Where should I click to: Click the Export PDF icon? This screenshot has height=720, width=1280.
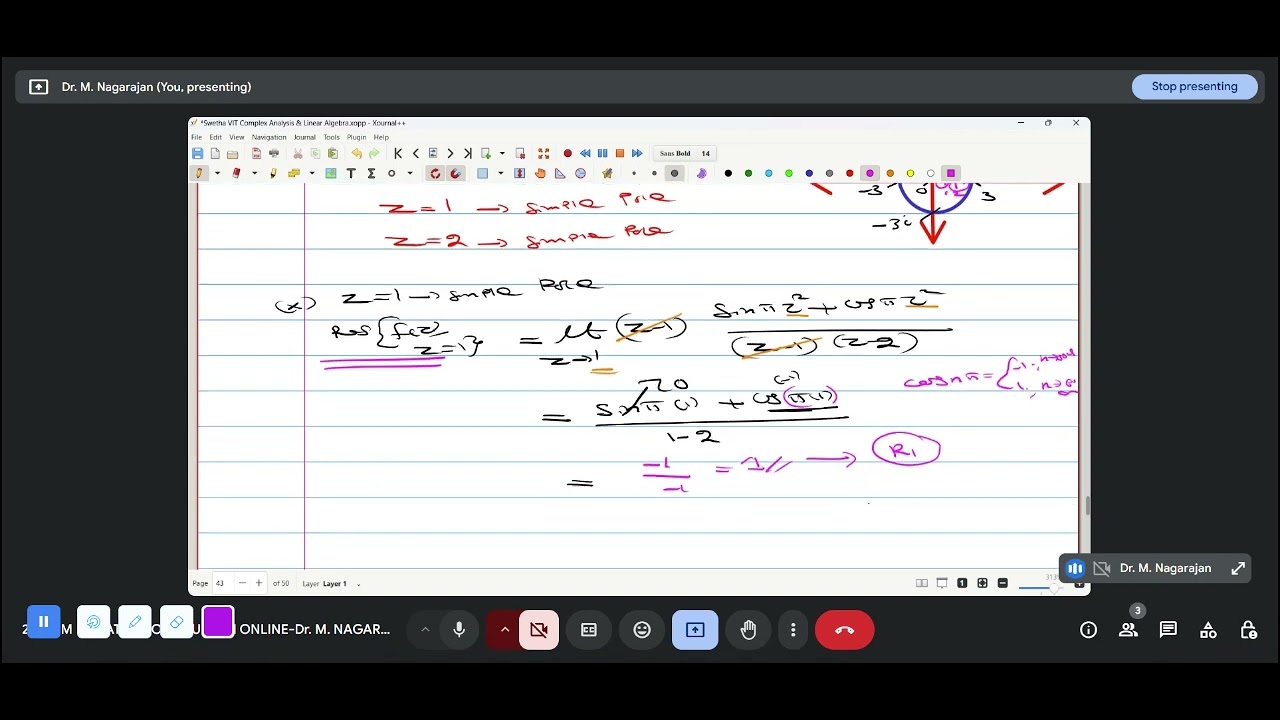[x=256, y=153]
